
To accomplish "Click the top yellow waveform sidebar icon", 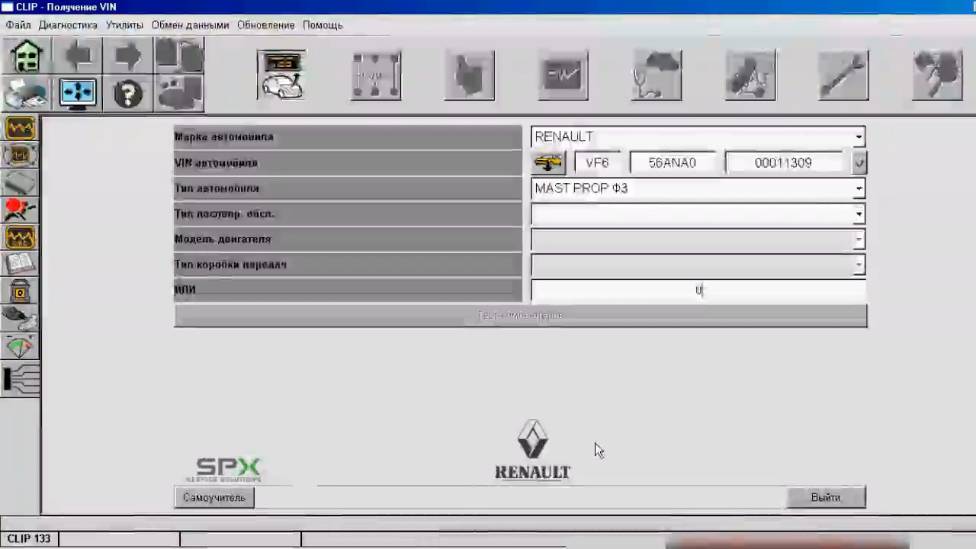I will [x=20, y=128].
